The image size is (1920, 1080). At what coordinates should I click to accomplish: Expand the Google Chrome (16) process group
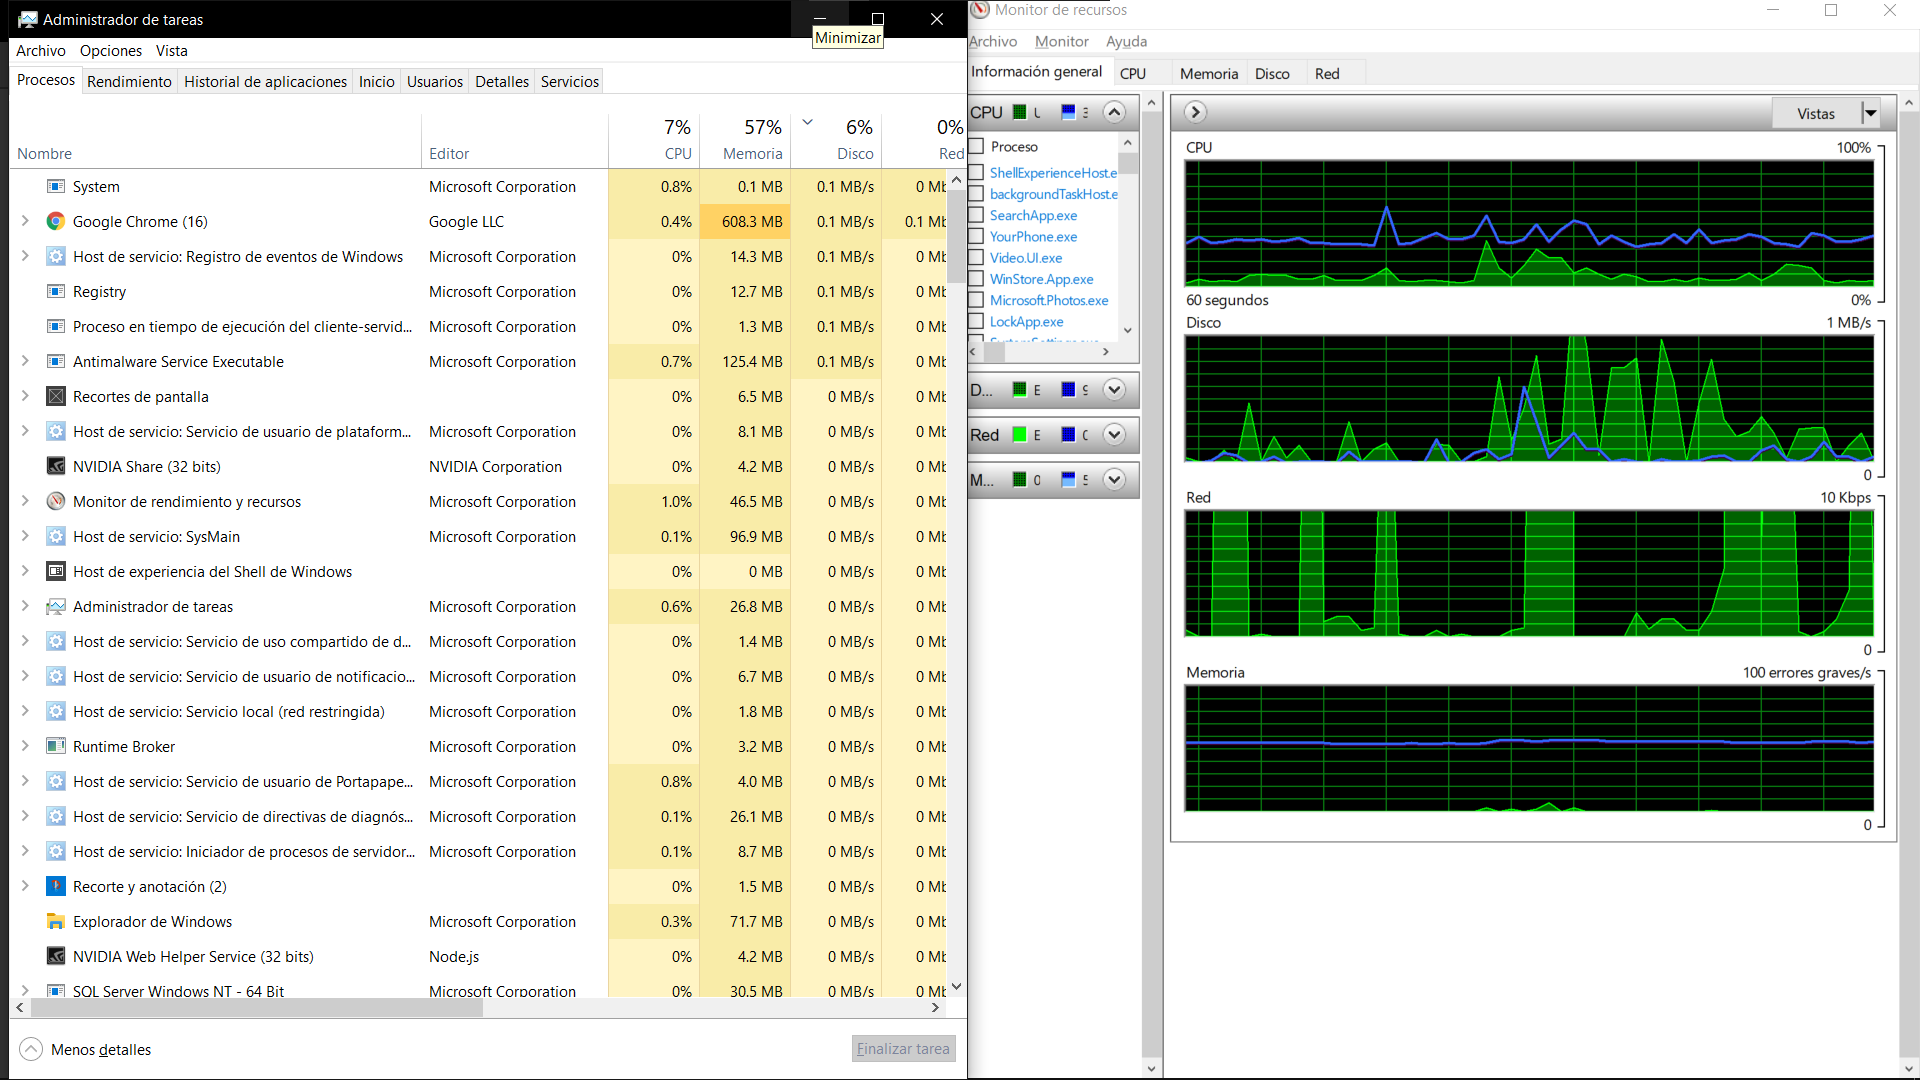click(25, 222)
